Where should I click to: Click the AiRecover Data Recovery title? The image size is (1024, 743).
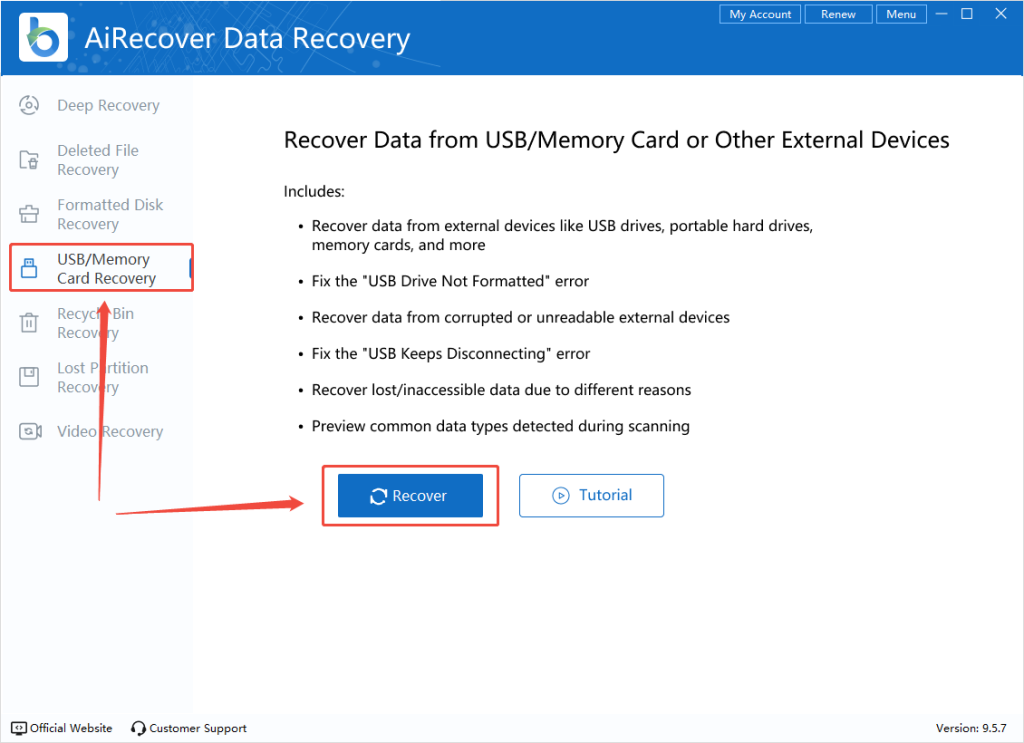pos(247,37)
